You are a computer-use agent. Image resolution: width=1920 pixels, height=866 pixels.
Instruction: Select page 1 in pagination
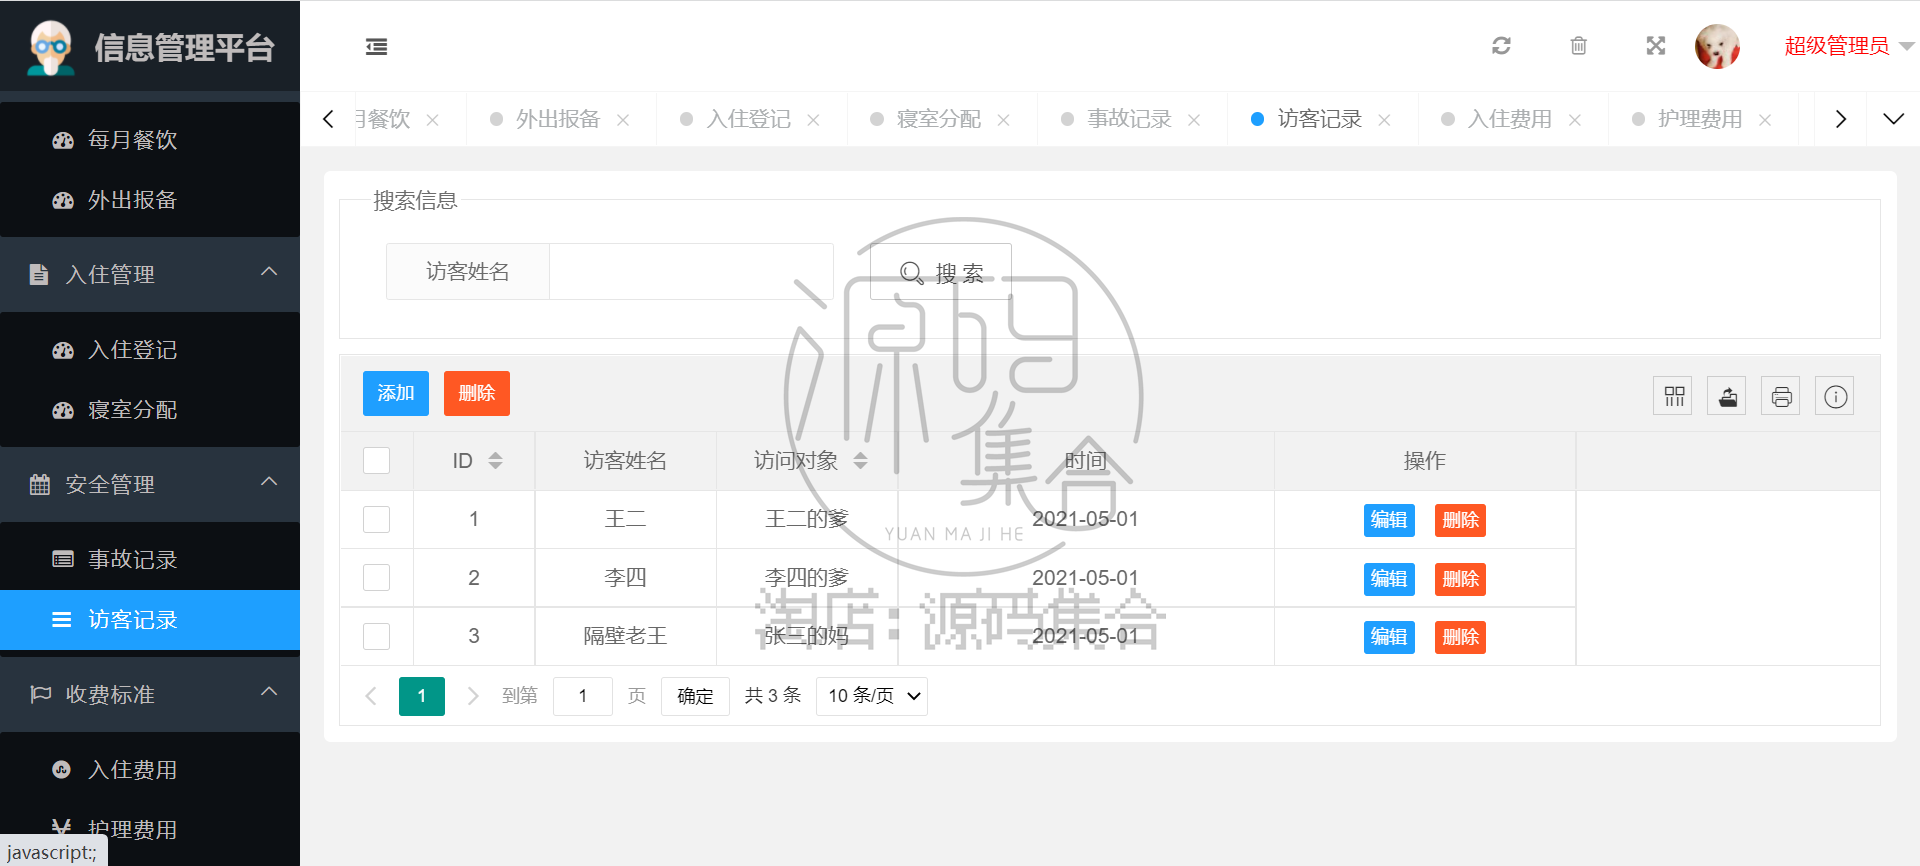coord(422,696)
